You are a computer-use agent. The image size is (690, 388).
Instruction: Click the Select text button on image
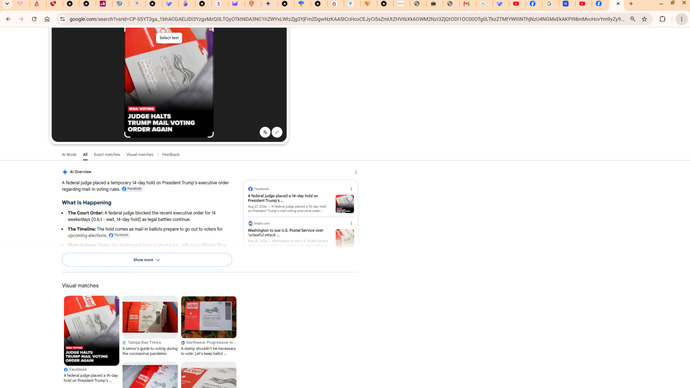(169, 38)
